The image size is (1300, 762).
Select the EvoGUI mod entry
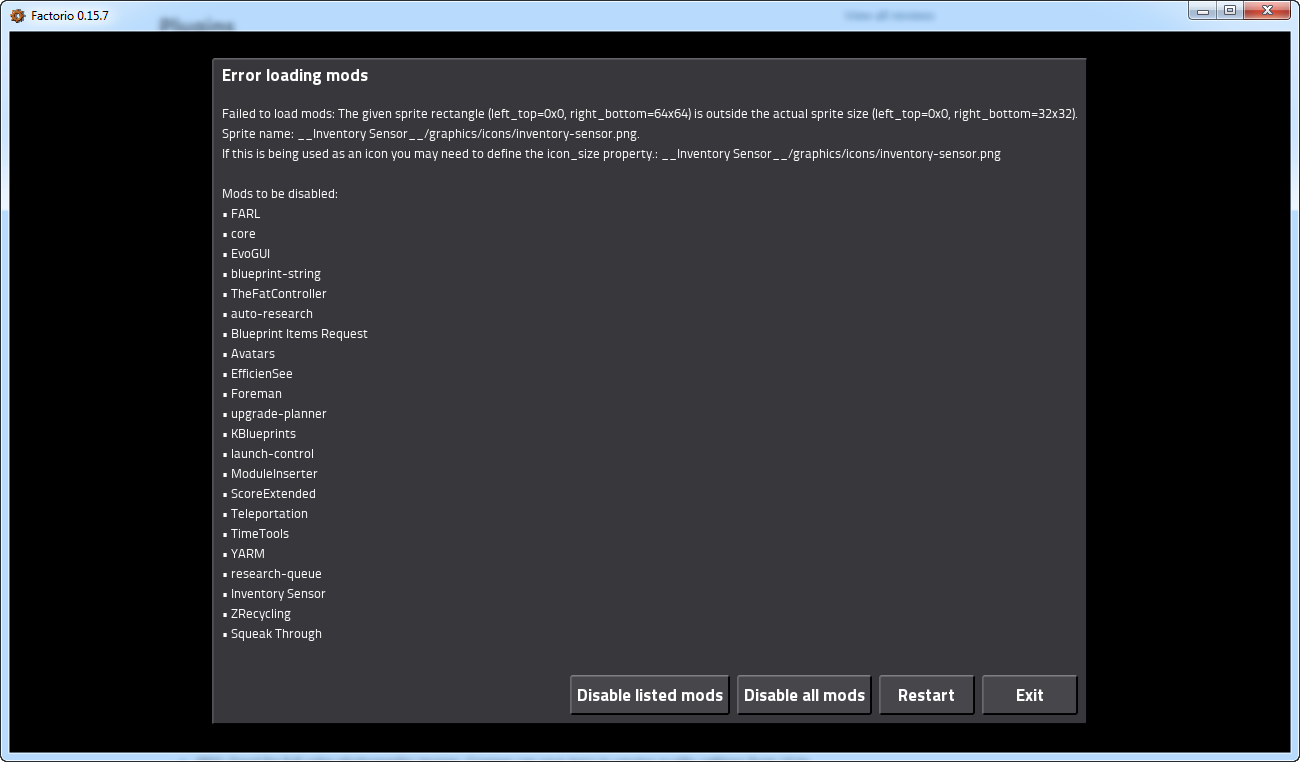pyautogui.click(x=250, y=254)
